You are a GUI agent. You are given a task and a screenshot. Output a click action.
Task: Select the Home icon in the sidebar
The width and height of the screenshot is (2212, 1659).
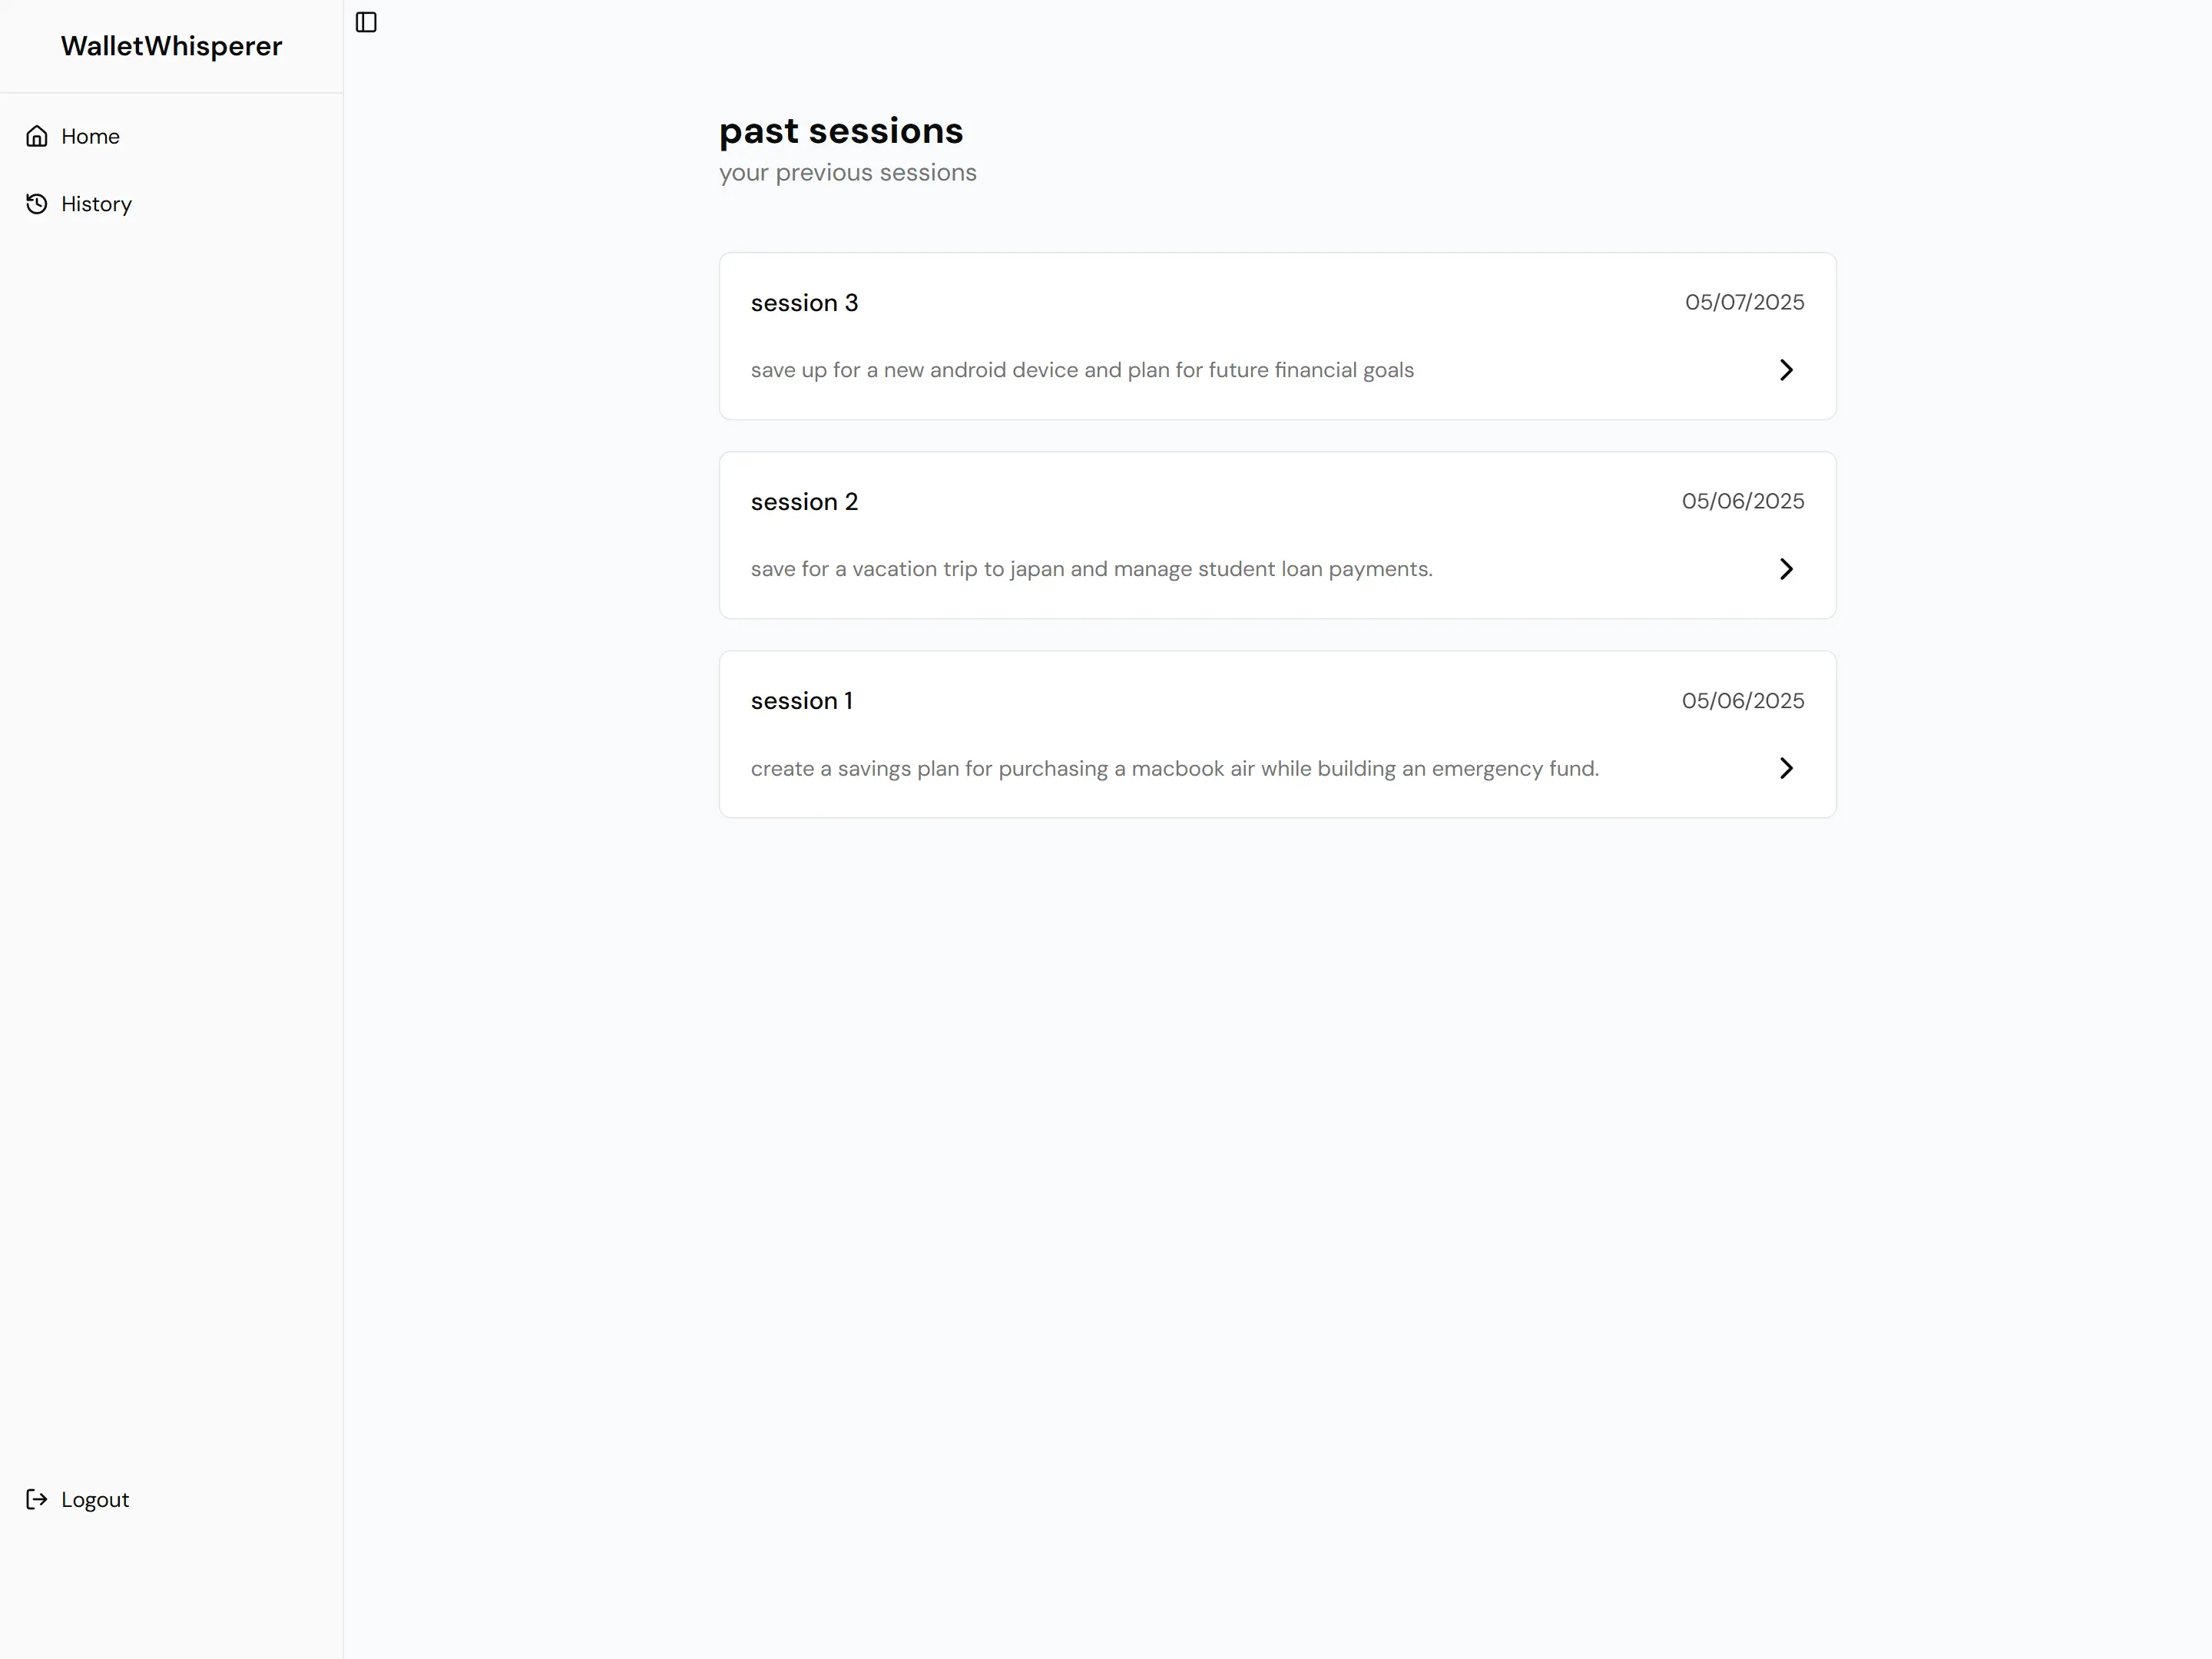[36, 135]
